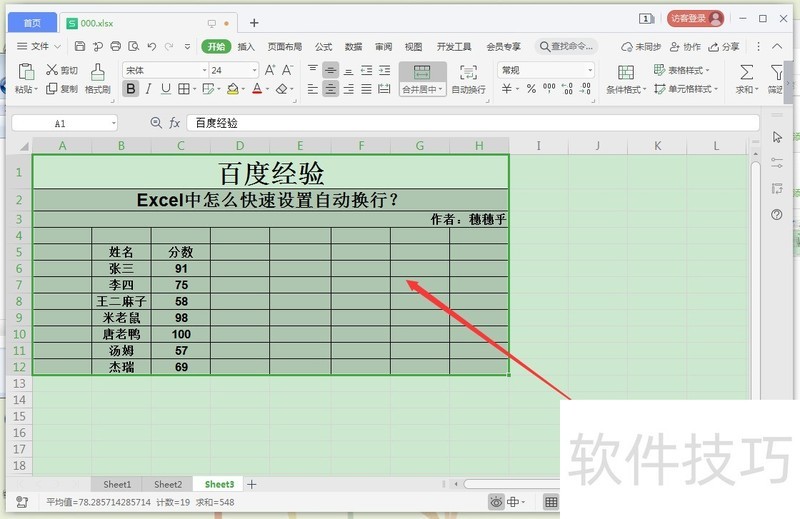
Task: Toggle 自动换行 wrap text
Action: point(468,79)
